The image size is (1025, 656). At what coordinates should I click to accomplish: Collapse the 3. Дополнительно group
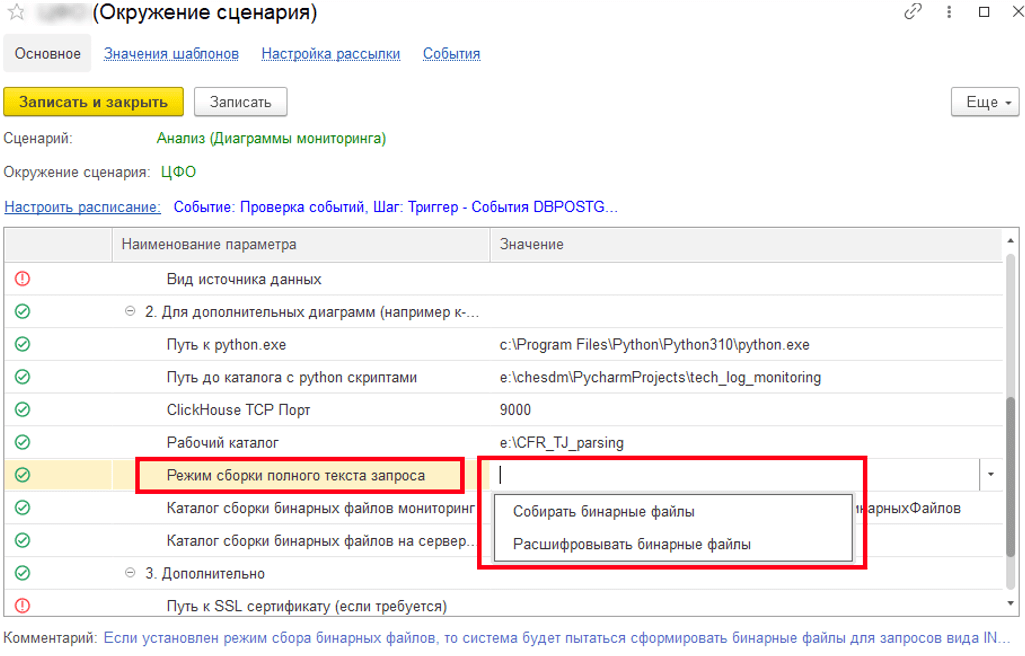pos(130,573)
